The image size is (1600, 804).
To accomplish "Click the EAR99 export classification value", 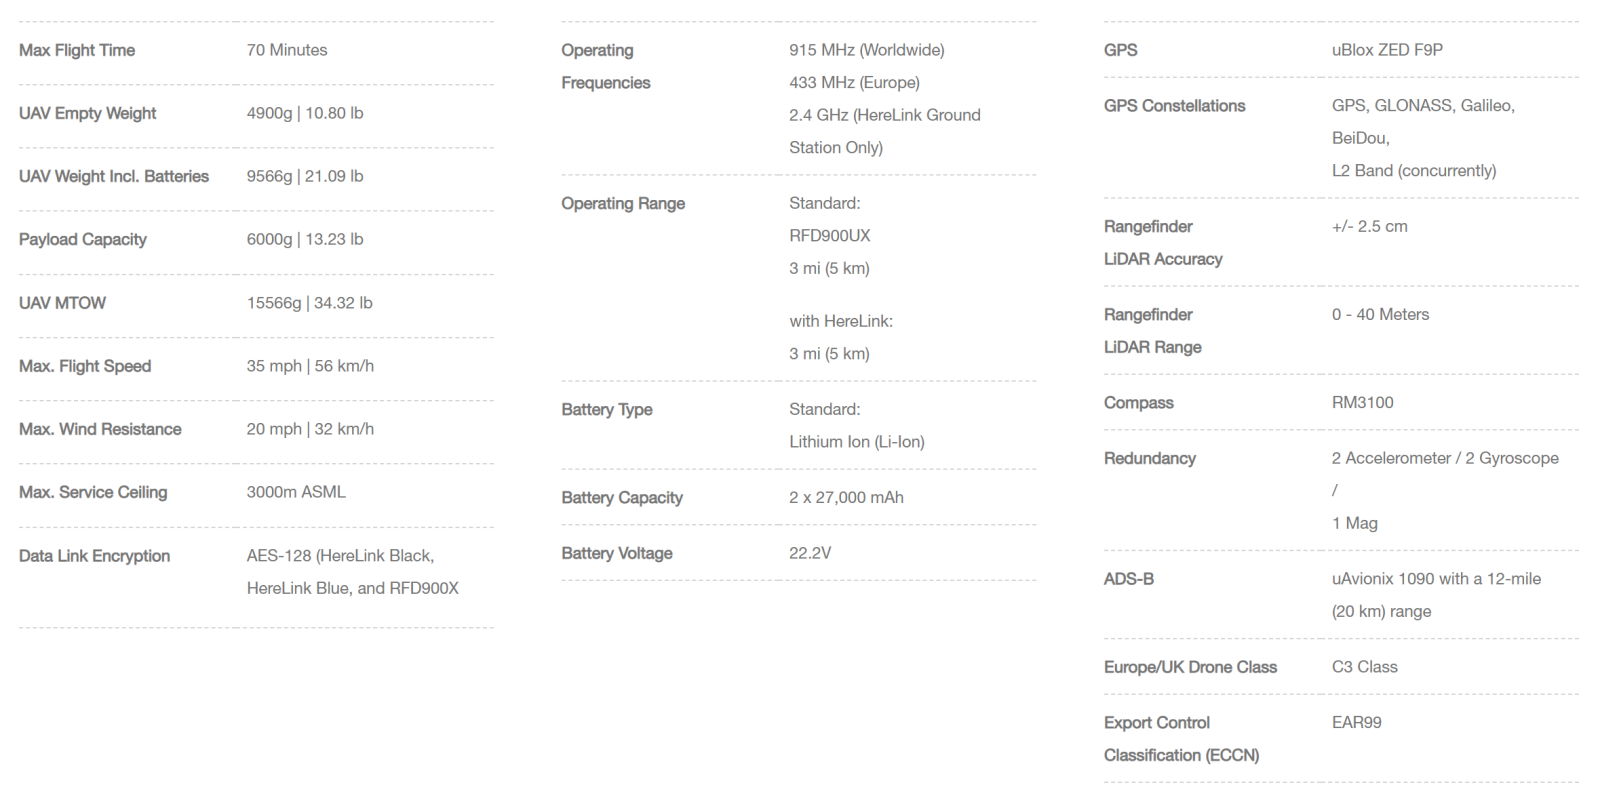I will pos(1357,722).
